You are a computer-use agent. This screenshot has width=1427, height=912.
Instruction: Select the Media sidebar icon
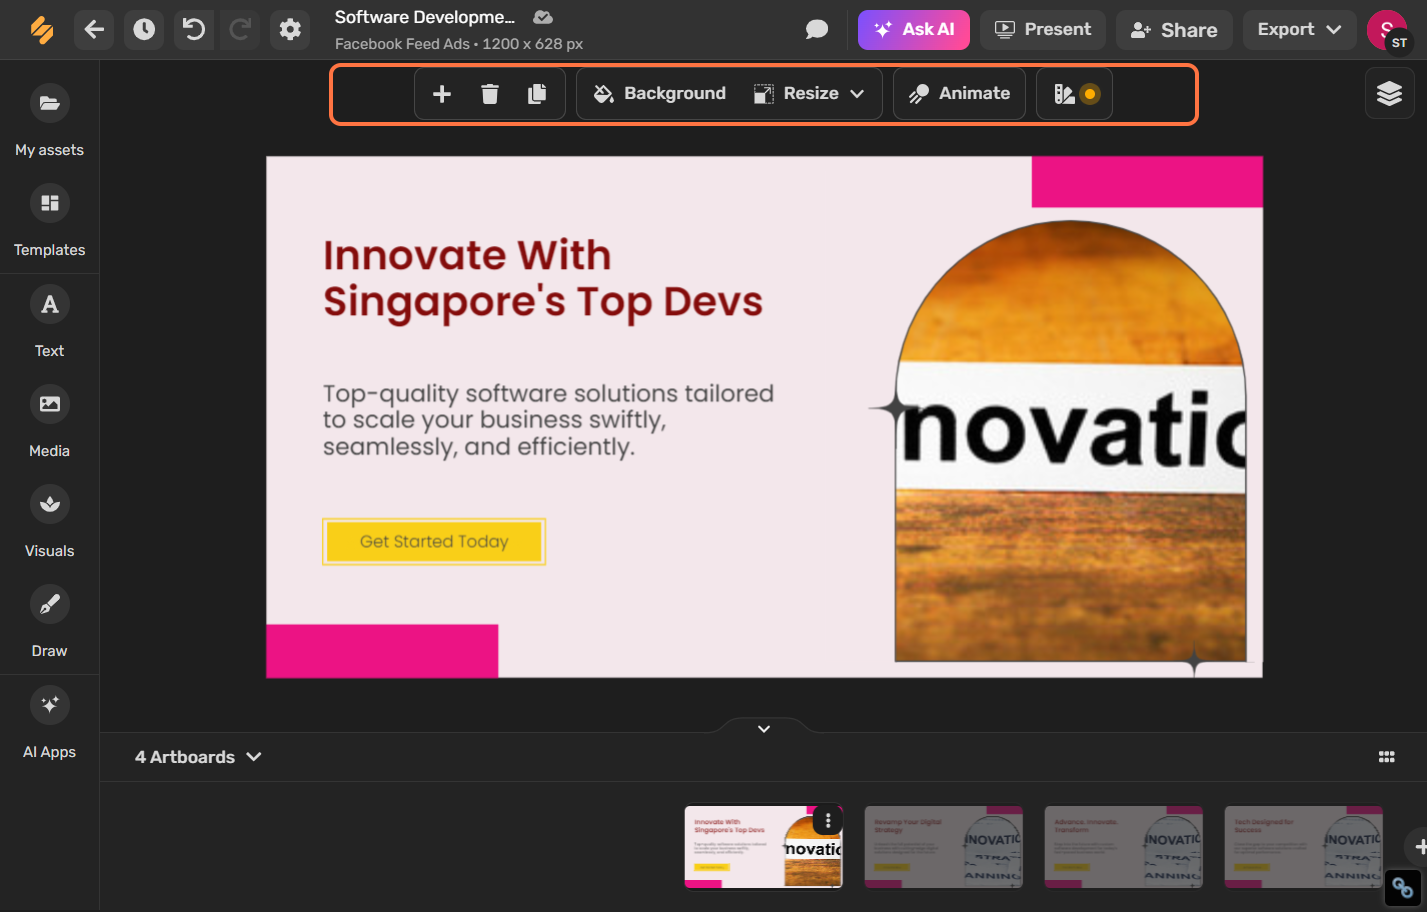click(x=49, y=420)
